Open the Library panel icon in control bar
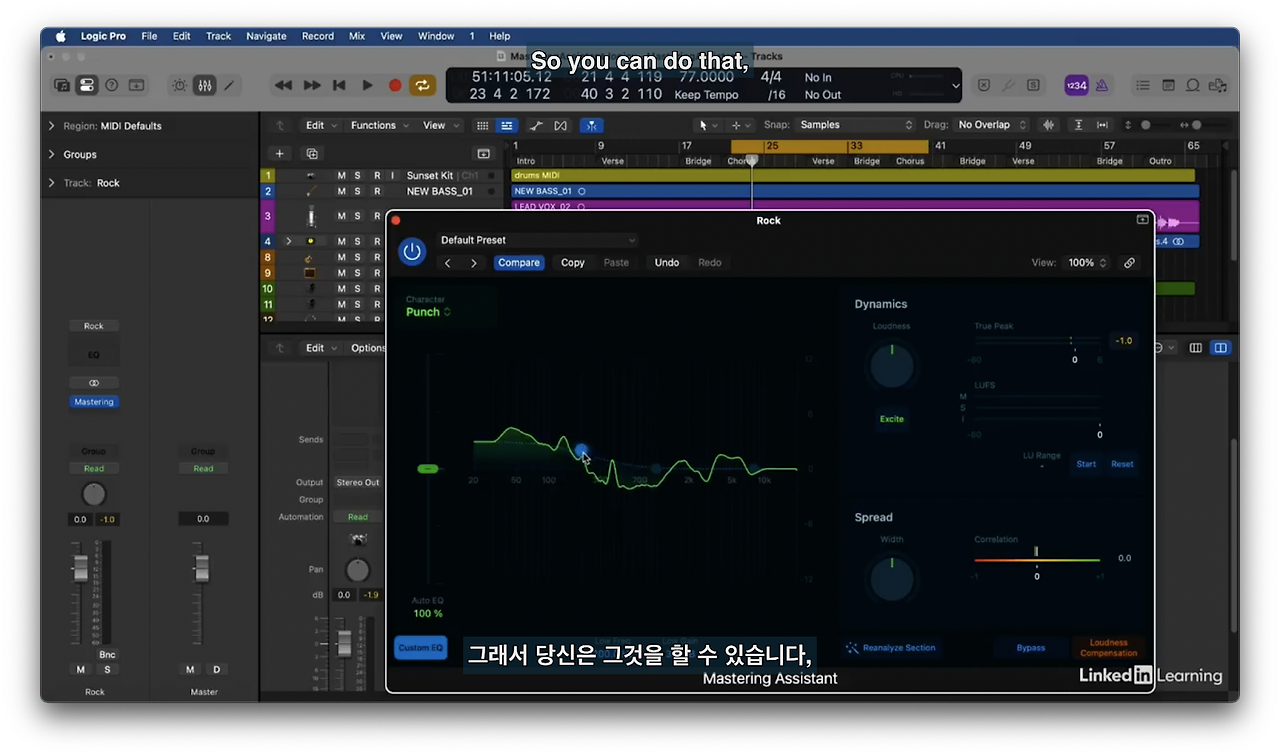 63,86
